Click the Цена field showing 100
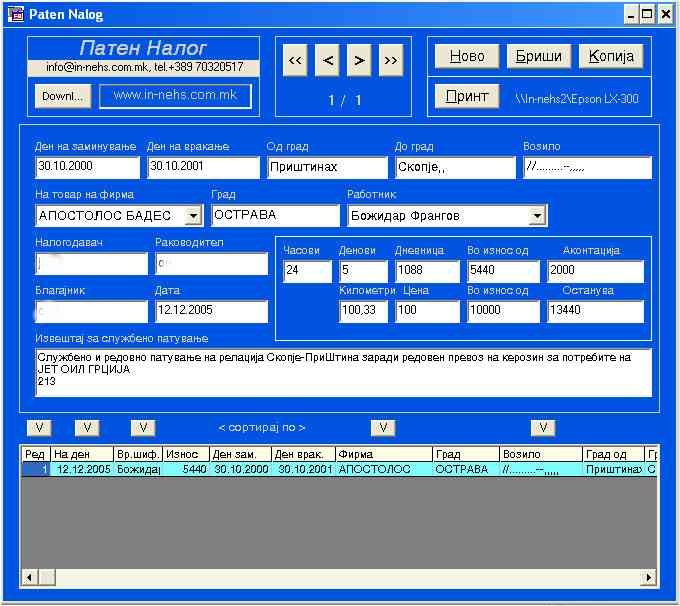Viewport: 680px width, 606px height. [427, 311]
